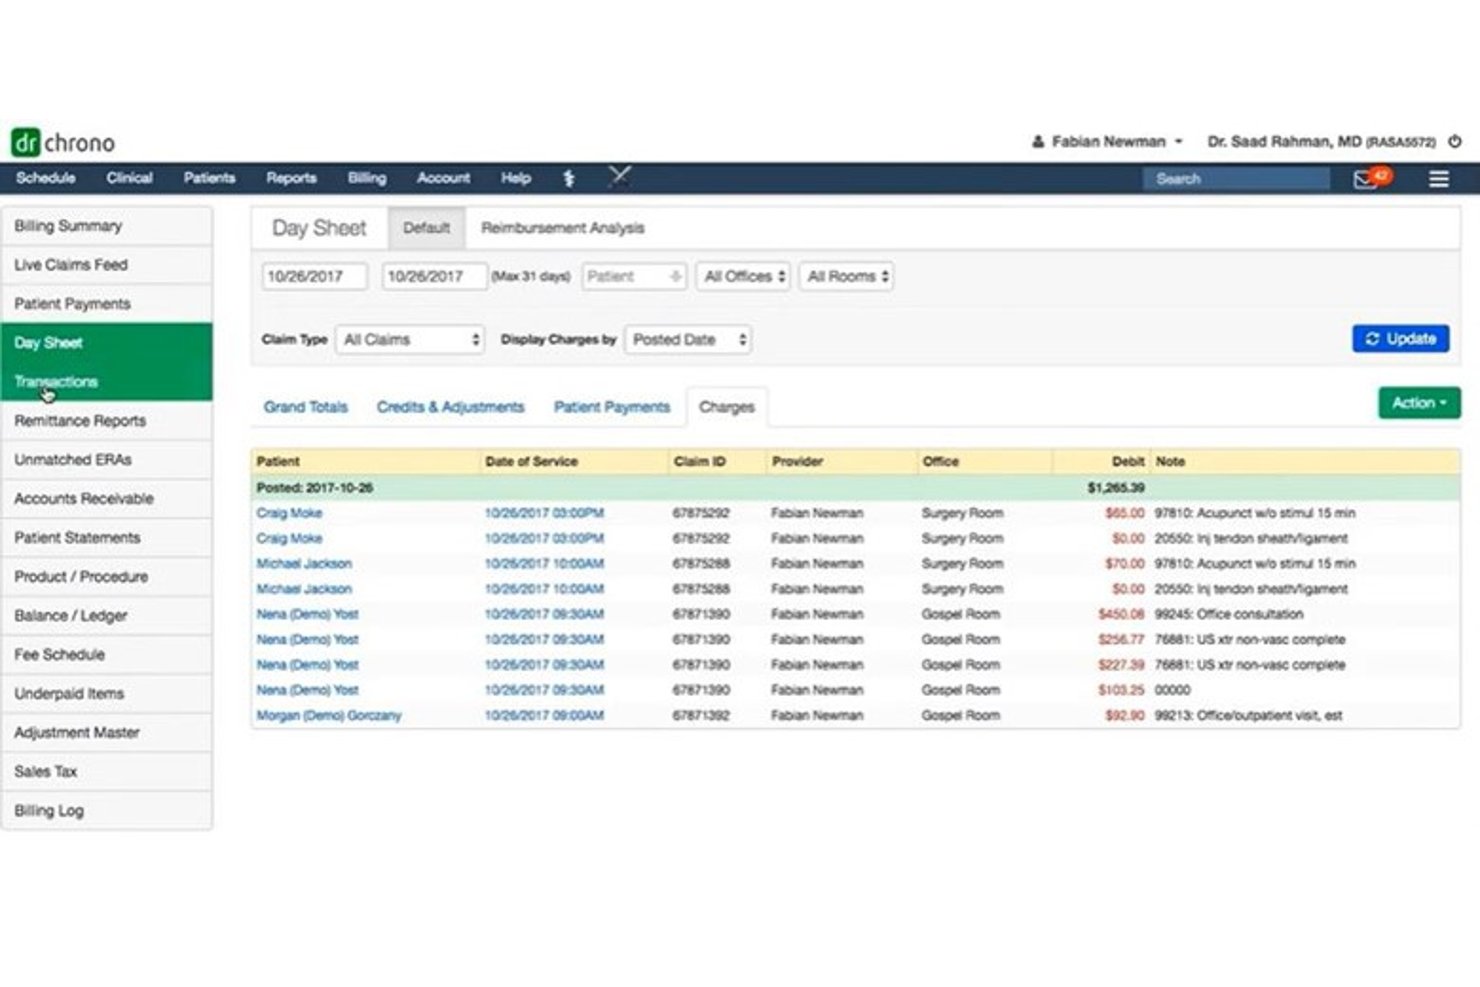
Task: Open the Claim Type All Claims dropdown
Action: click(x=410, y=340)
